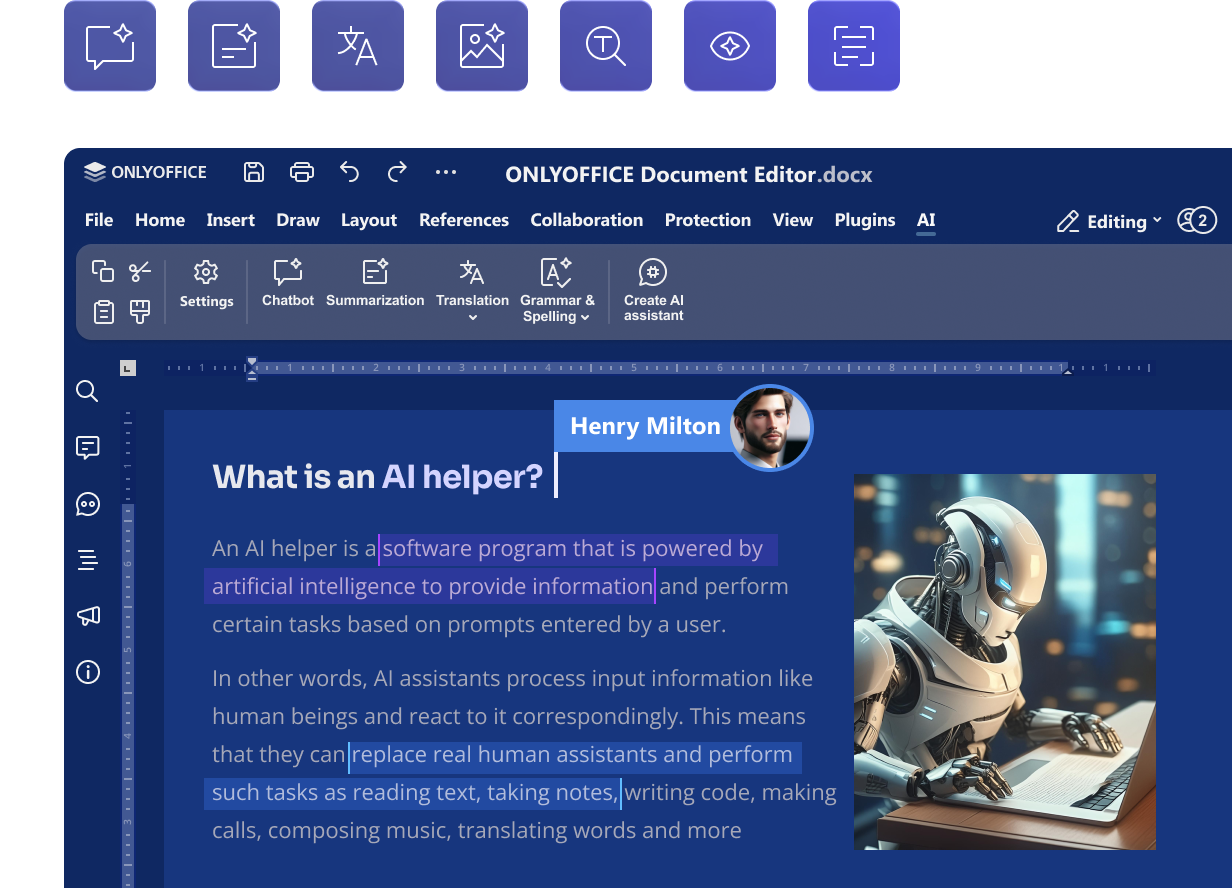Click the translation tile at top

(358, 46)
